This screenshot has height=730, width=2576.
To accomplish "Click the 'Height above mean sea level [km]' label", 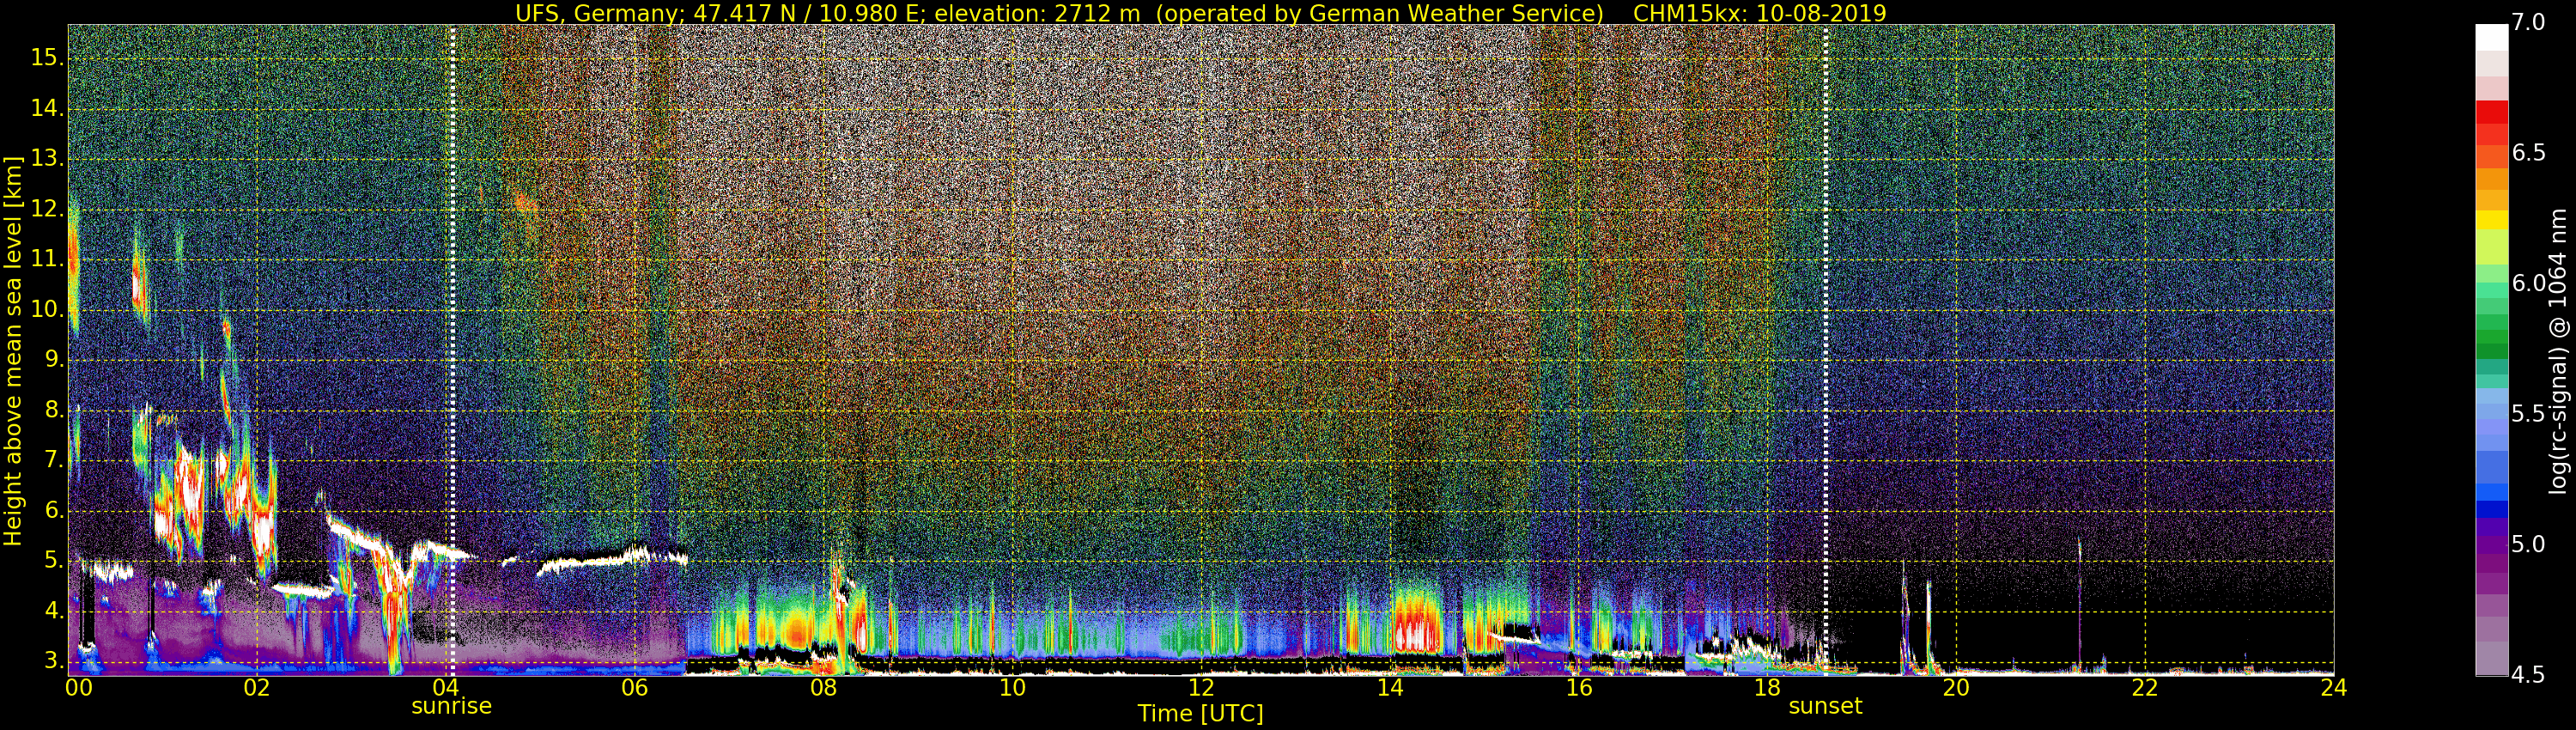I will click(13, 350).
